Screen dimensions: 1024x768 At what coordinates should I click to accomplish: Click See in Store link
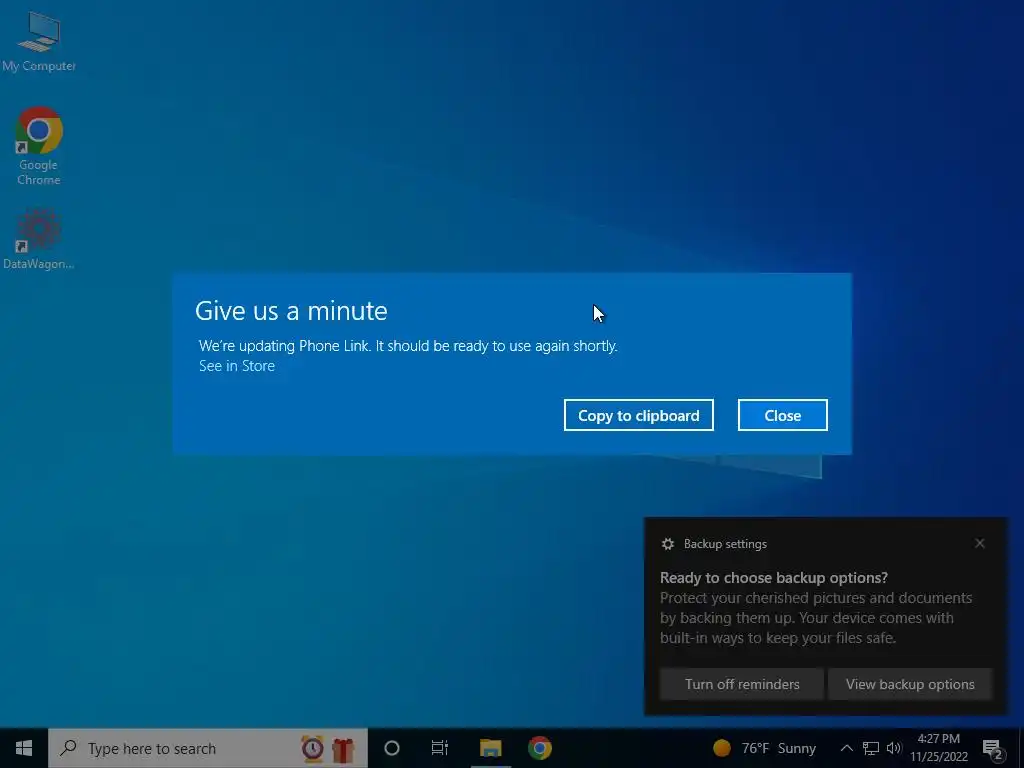click(x=236, y=366)
